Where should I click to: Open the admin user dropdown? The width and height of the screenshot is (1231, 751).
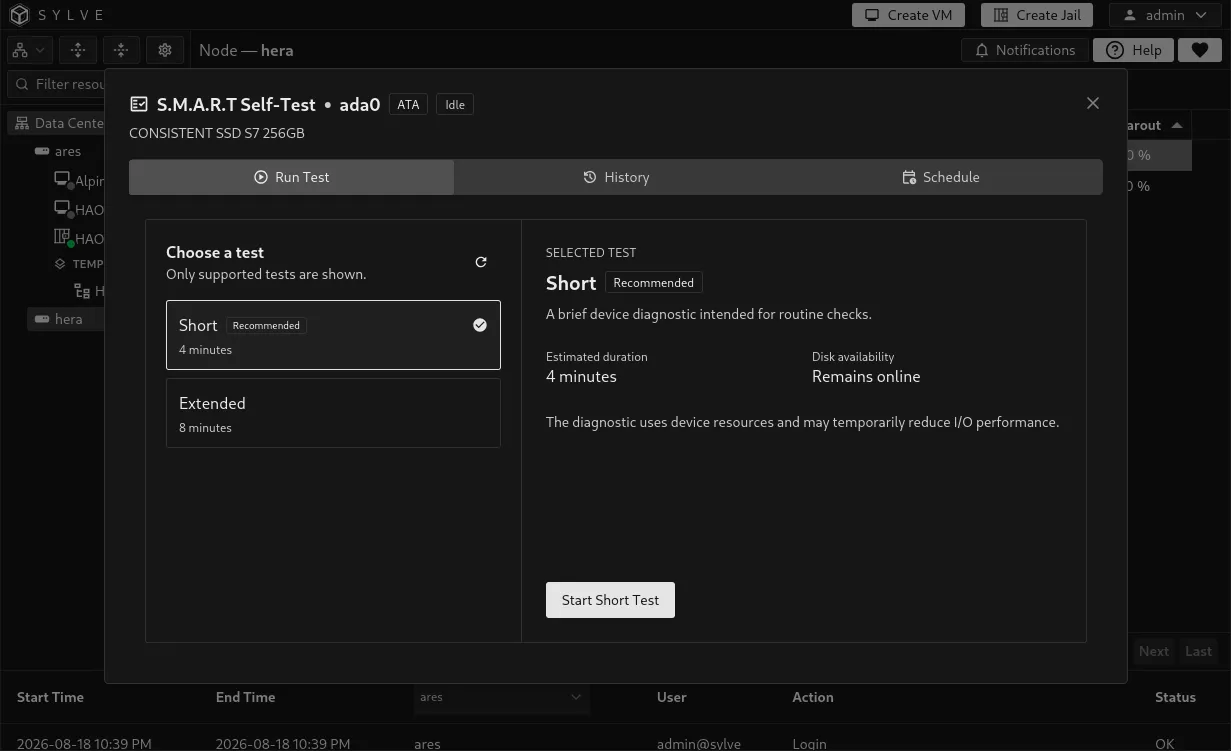(x=1165, y=15)
